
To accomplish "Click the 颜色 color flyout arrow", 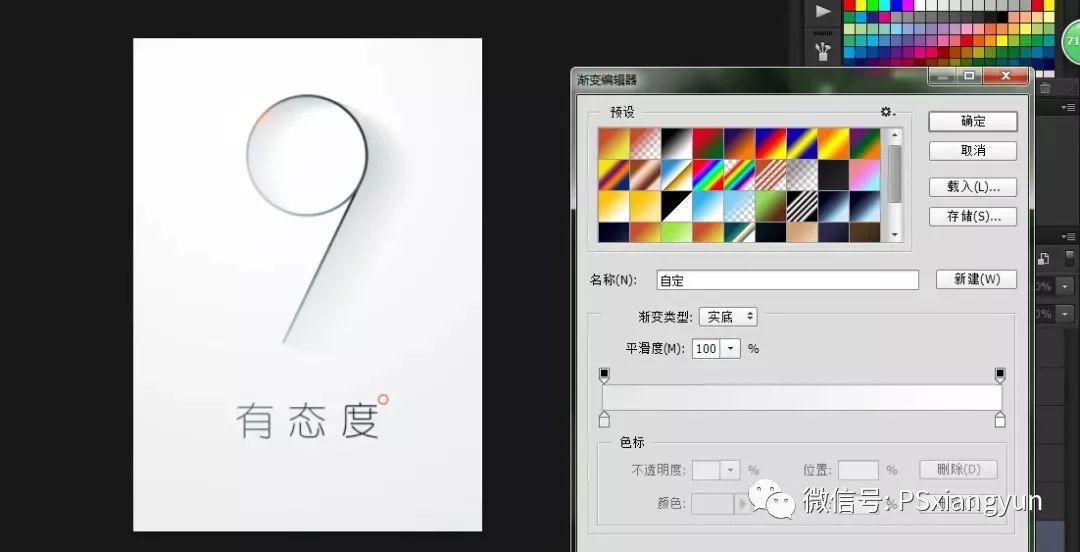I will click(742, 504).
